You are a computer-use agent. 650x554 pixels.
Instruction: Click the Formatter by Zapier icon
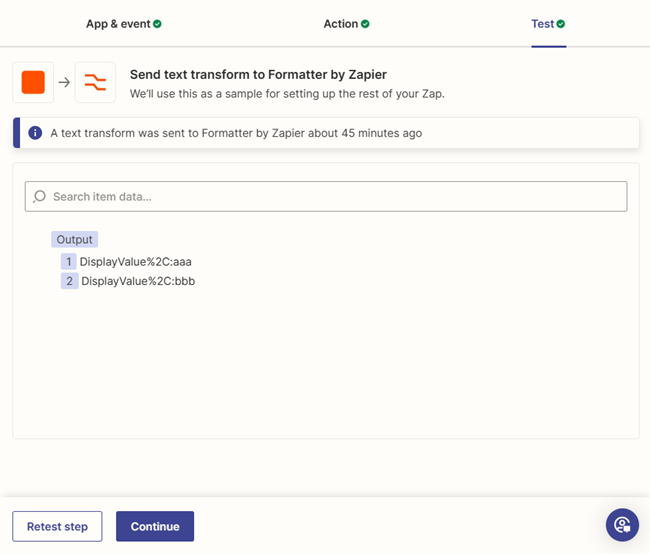95,82
